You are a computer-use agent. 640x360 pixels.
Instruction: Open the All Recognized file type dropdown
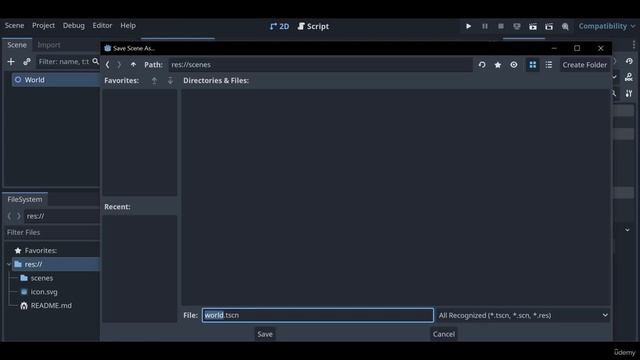tap(523, 315)
